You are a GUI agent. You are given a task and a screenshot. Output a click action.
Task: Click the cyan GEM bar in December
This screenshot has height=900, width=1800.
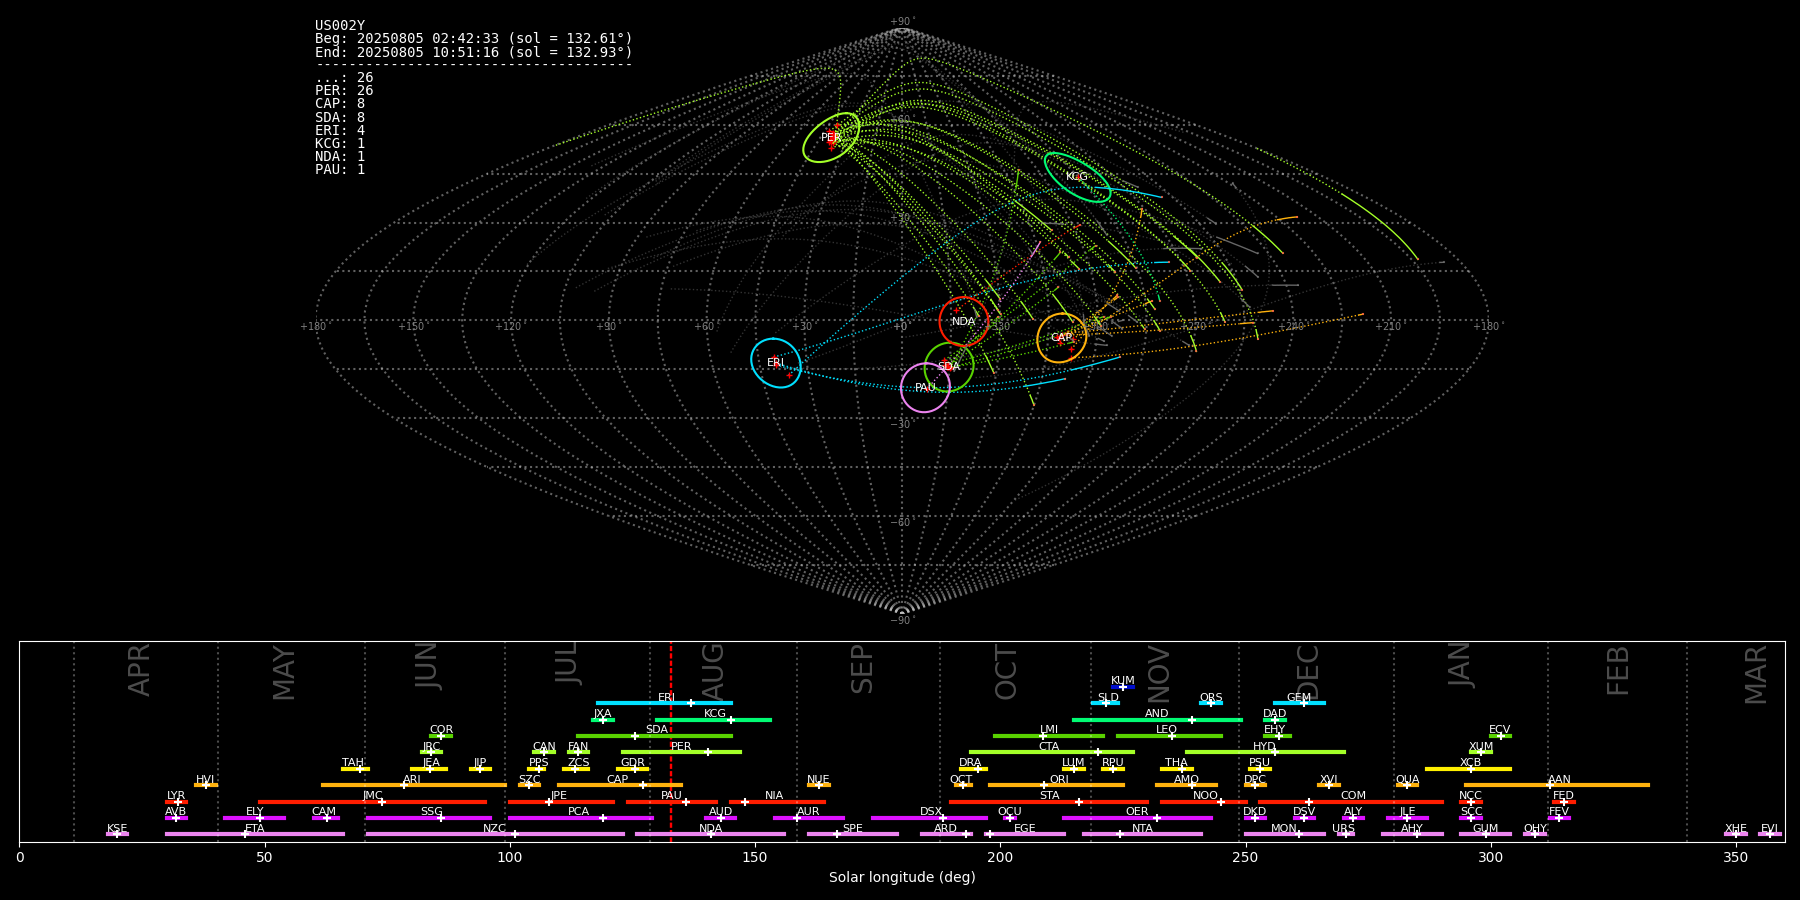pyautogui.click(x=1299, y=703)
